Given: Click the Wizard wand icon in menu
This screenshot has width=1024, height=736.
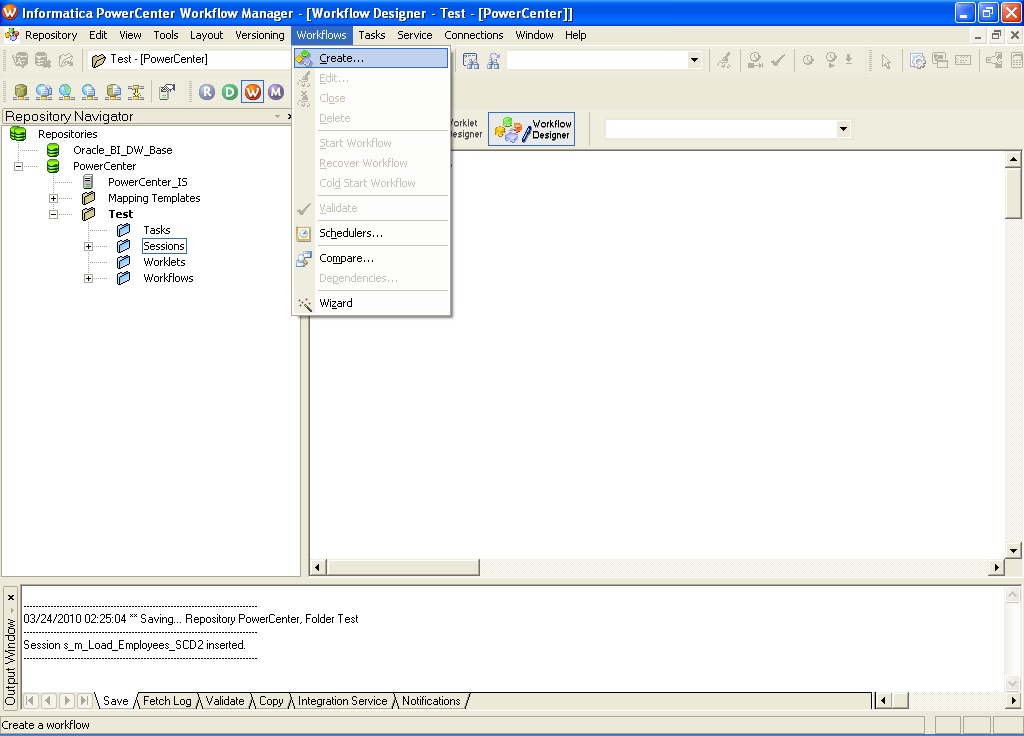Looking at the screenshot, I should click(x=304, y=304).
